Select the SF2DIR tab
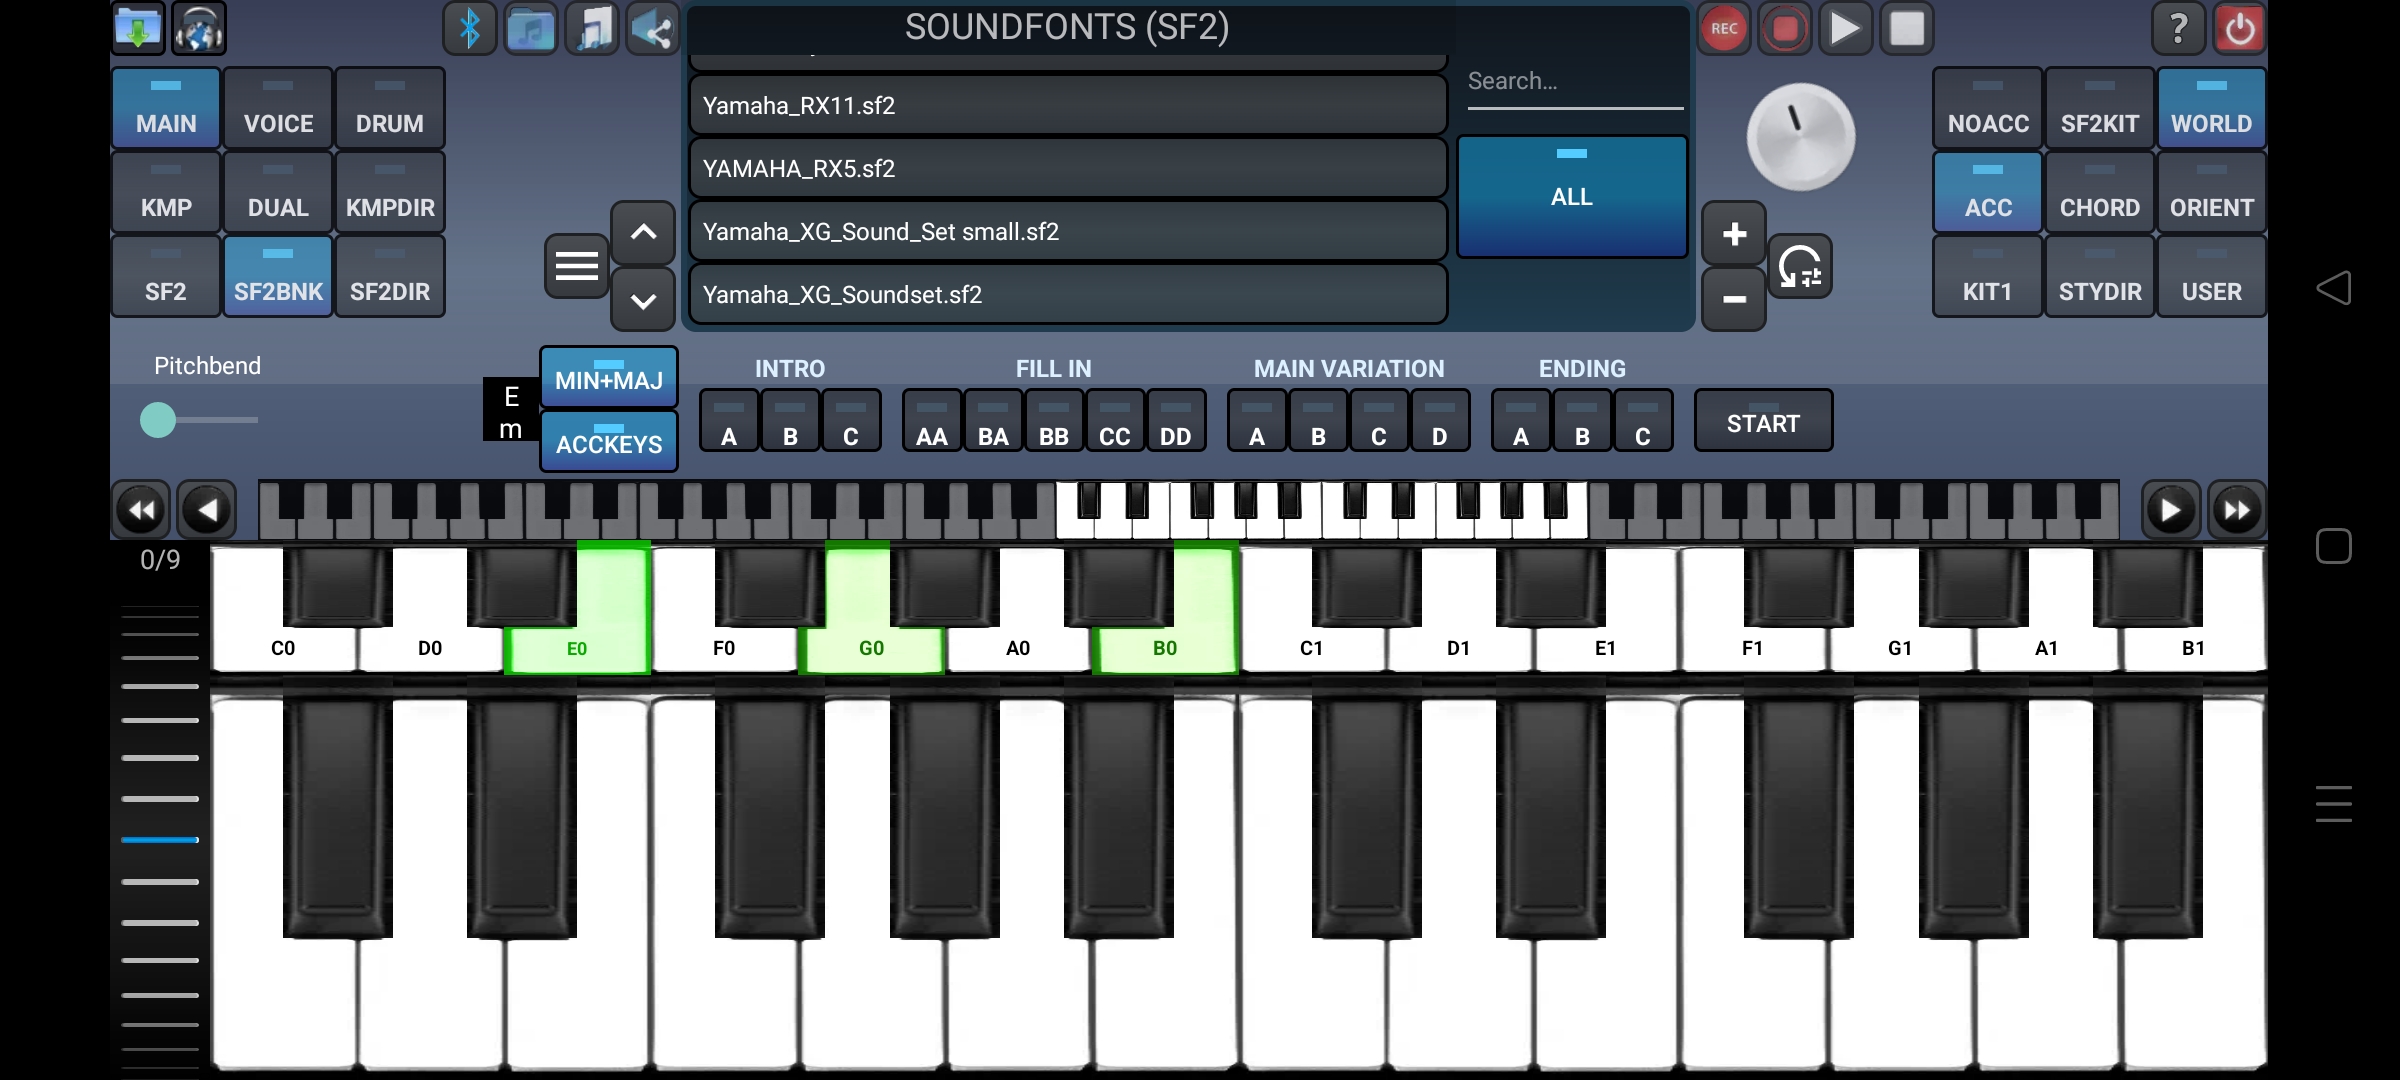Screen dimensions: 2400x1080 point(389,277)
